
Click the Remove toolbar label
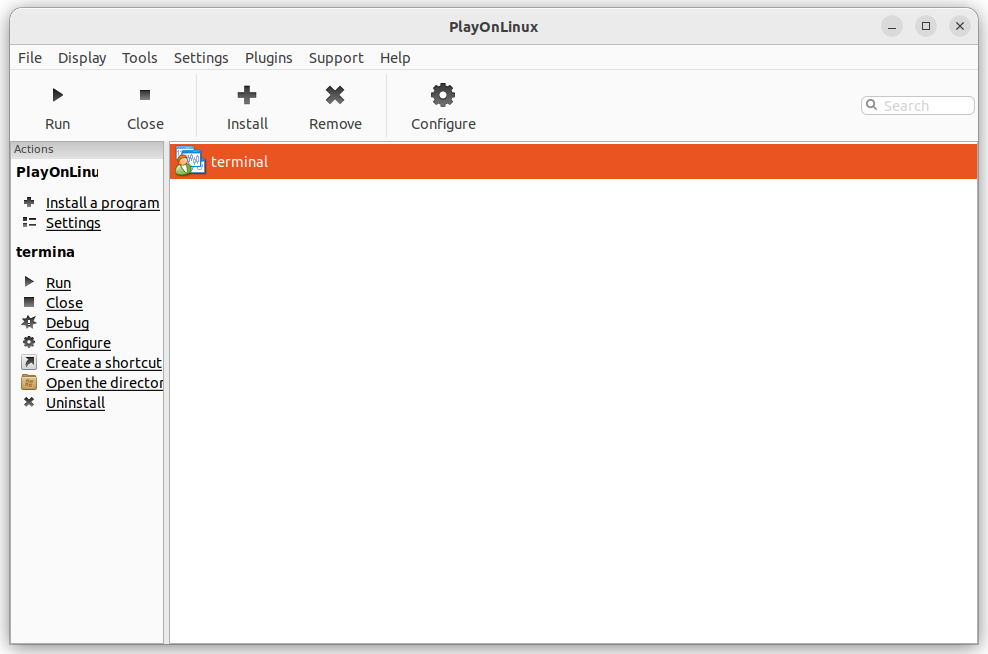click(335, 124)
